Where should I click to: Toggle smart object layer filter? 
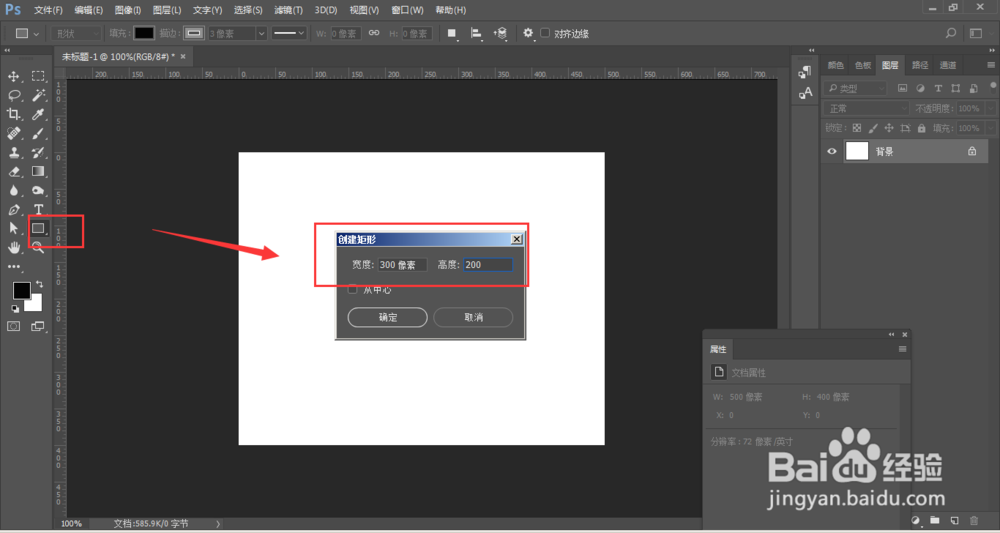[x=973, y=89]
